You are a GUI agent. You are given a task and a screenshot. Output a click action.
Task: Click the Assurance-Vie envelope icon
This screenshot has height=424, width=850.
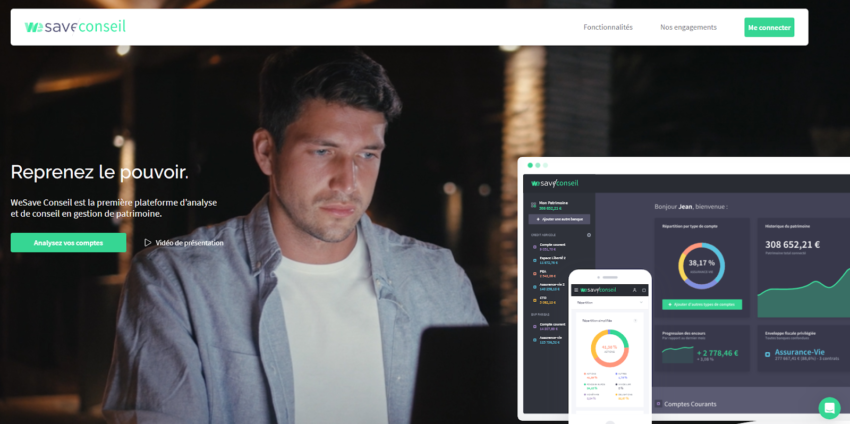(768, 353)
